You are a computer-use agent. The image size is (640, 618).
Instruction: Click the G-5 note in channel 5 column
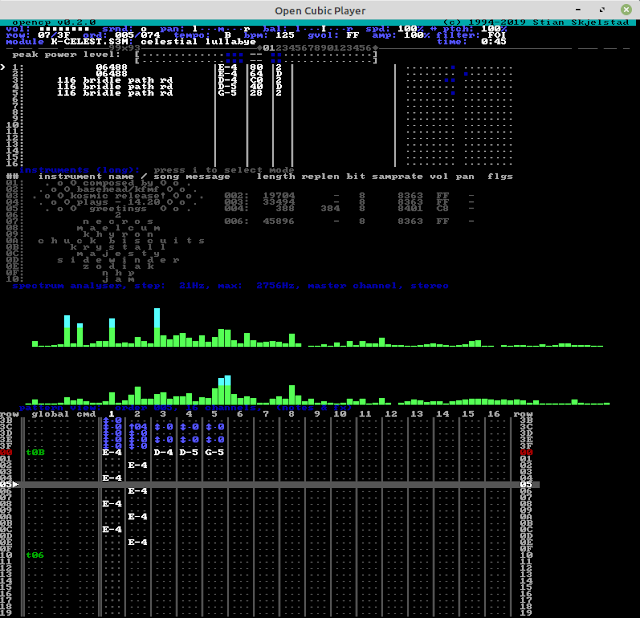[215, 452]
